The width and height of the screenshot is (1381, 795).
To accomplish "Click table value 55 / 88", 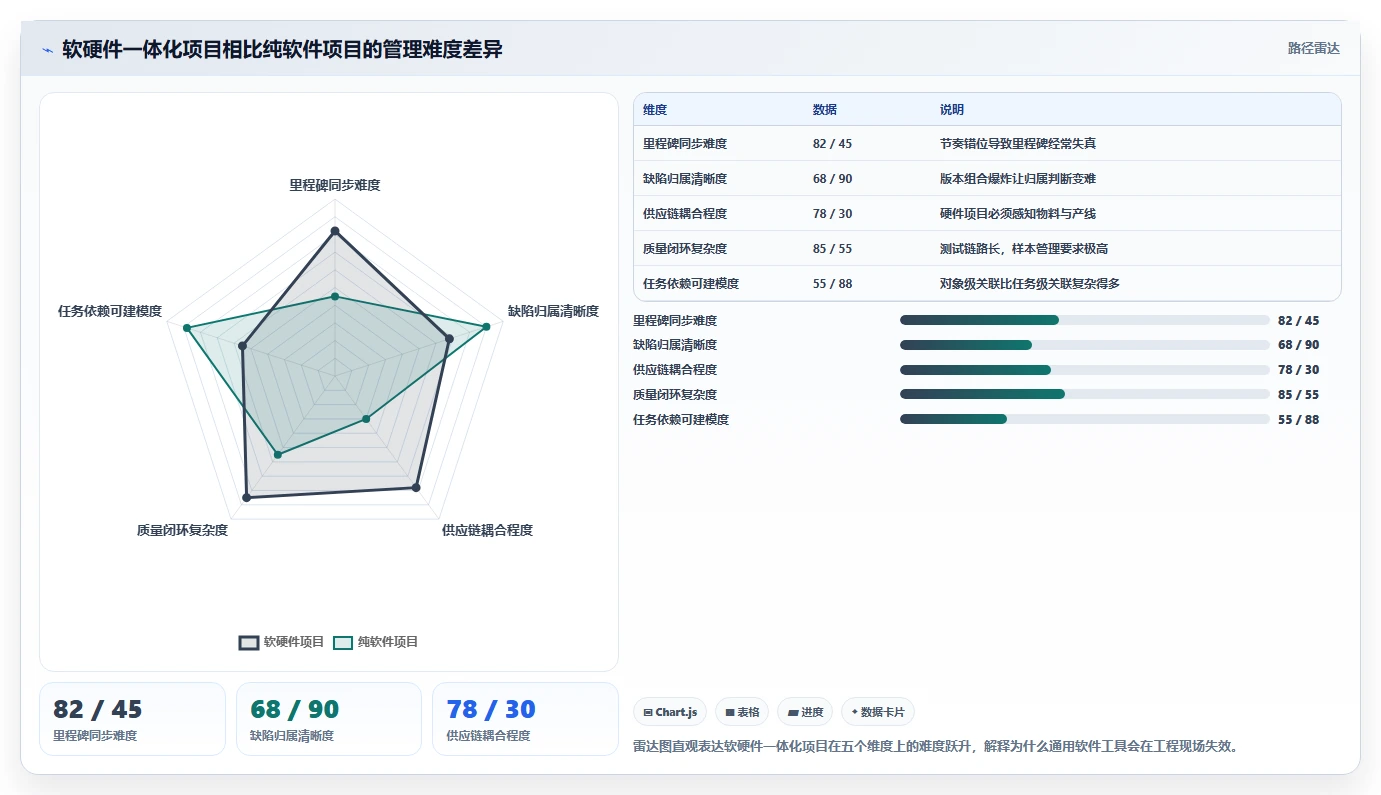I will (832, 284).
